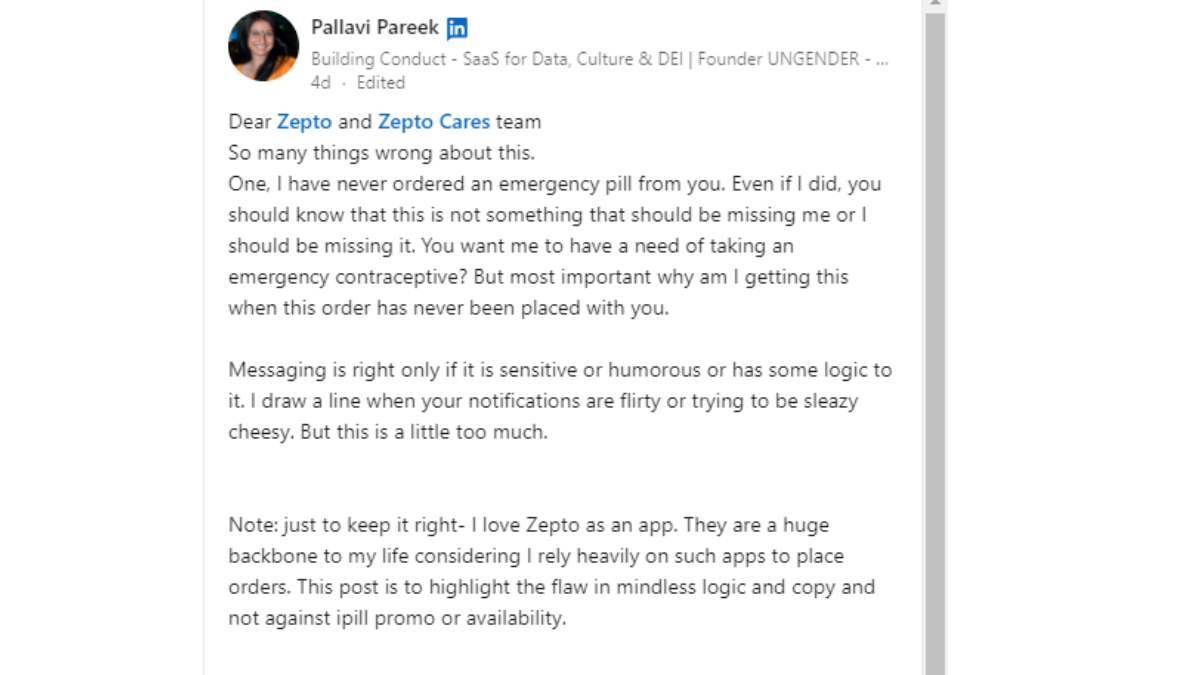The image size is (1200, 675).
Task: Click the scrollbar up arrow
Action: click(x=935, y=5)
